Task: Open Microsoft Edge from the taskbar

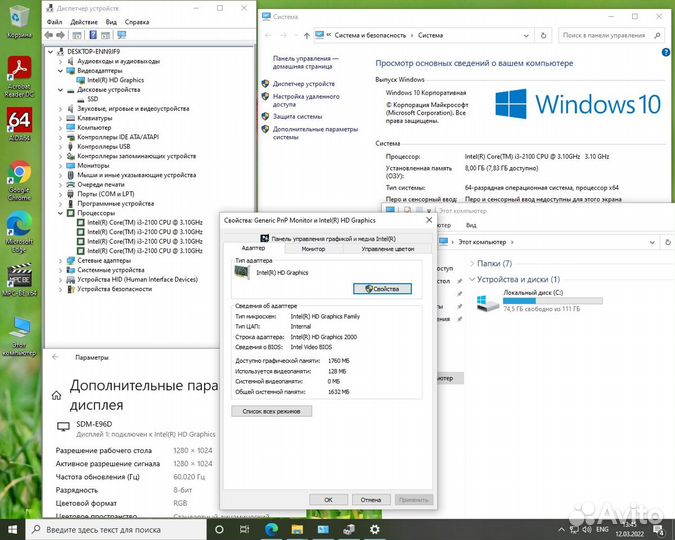Action: [271, 529]
